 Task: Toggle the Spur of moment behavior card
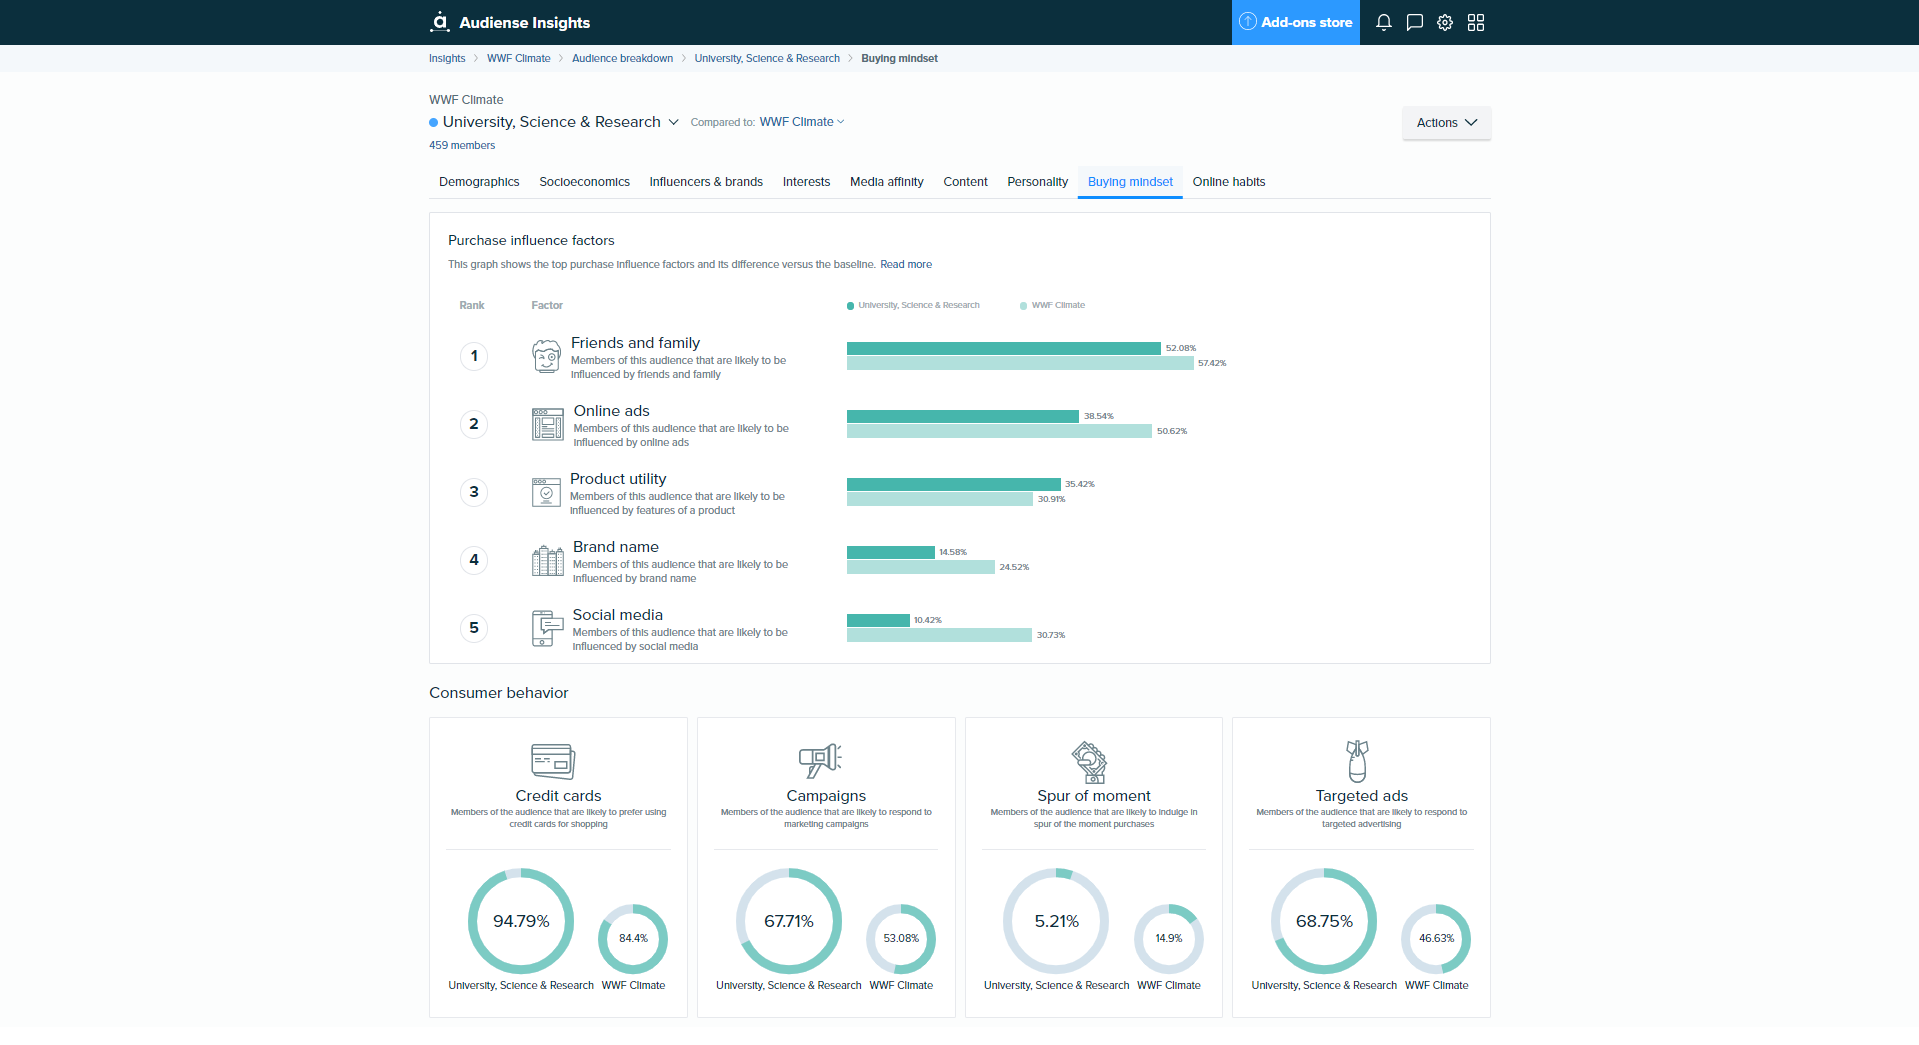[x=1092, y=866]
